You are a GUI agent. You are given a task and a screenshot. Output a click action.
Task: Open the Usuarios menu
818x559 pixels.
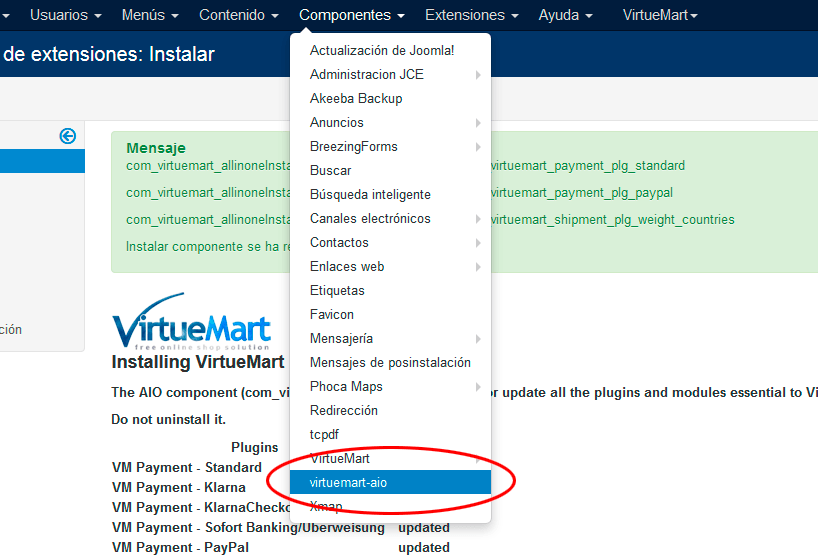[x=65, y=15]
